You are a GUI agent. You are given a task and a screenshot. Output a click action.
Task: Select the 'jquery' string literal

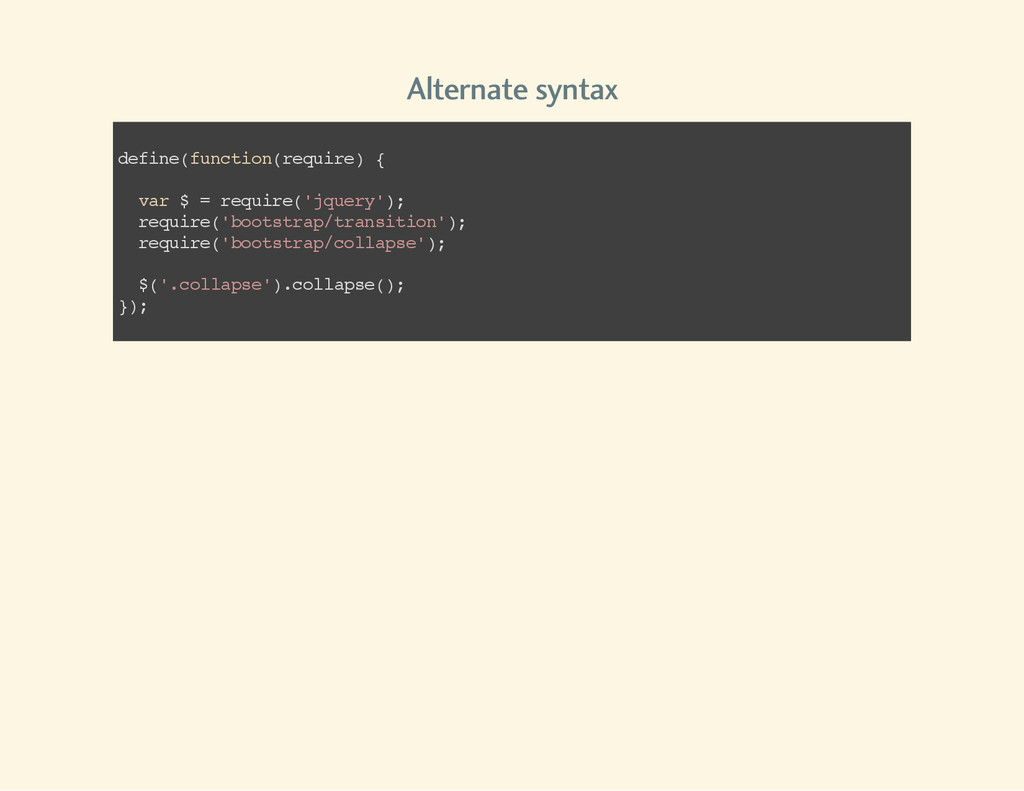click(344, 201)
